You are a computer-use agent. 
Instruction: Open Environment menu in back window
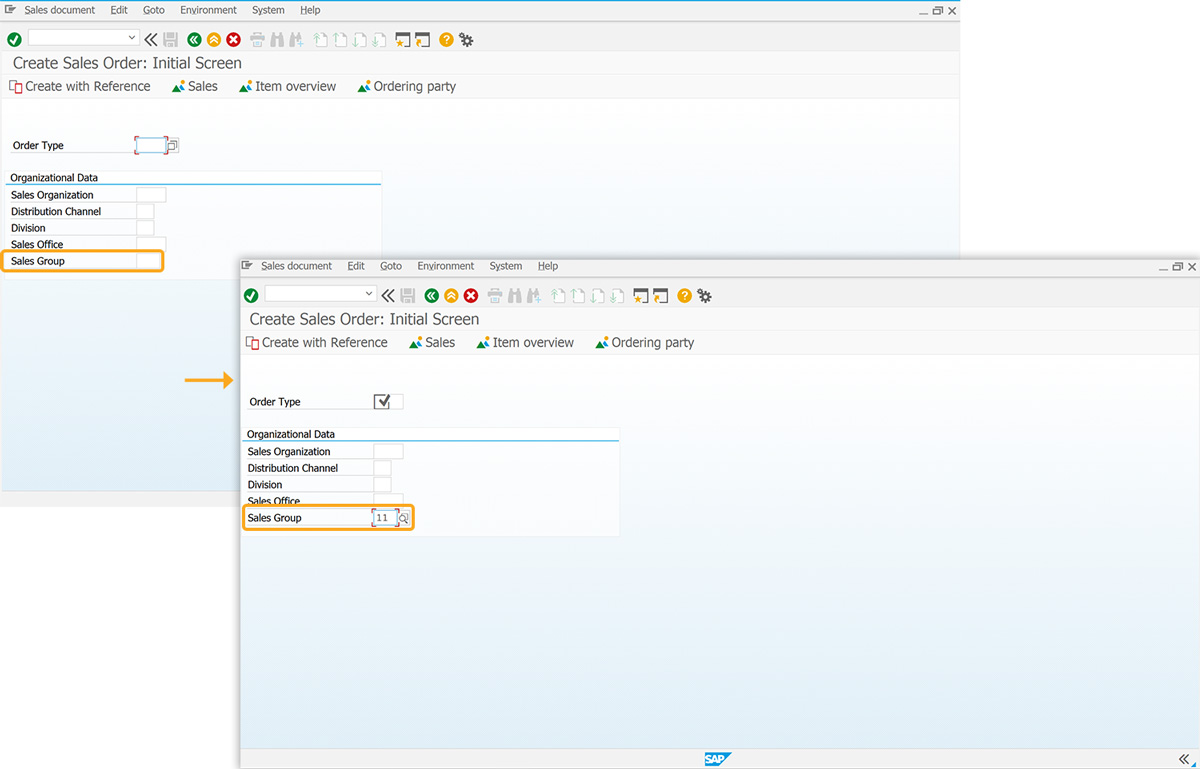(x=209, y=10)
